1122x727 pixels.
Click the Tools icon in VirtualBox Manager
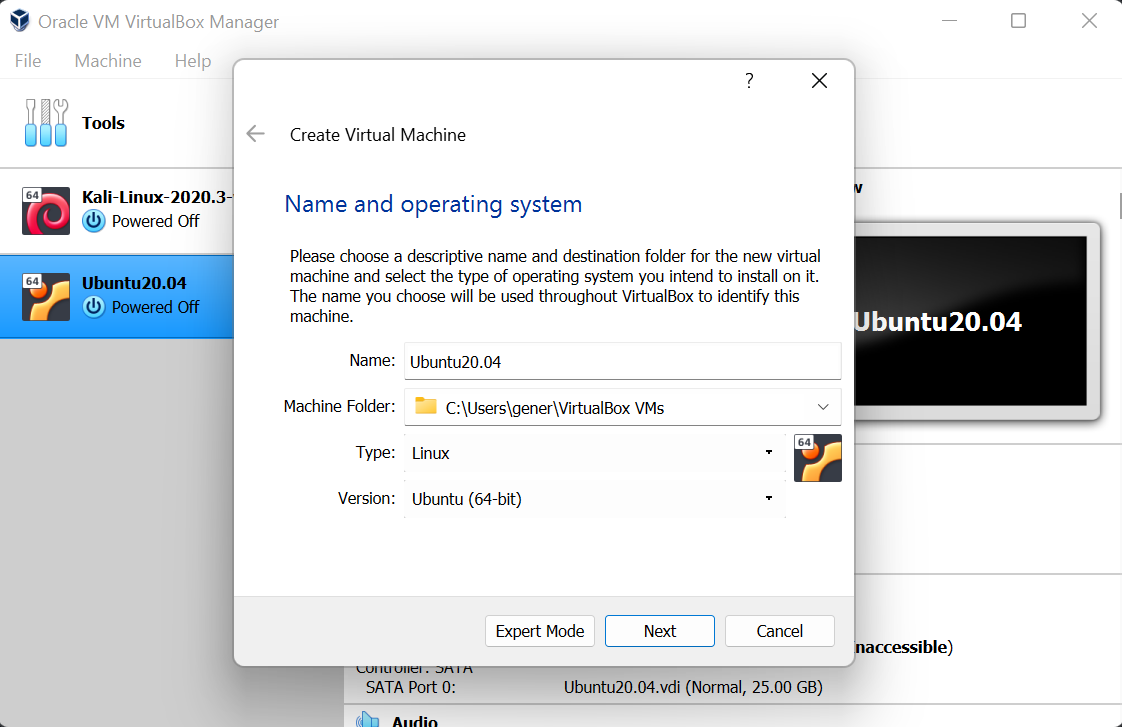(x=46, y=123)
